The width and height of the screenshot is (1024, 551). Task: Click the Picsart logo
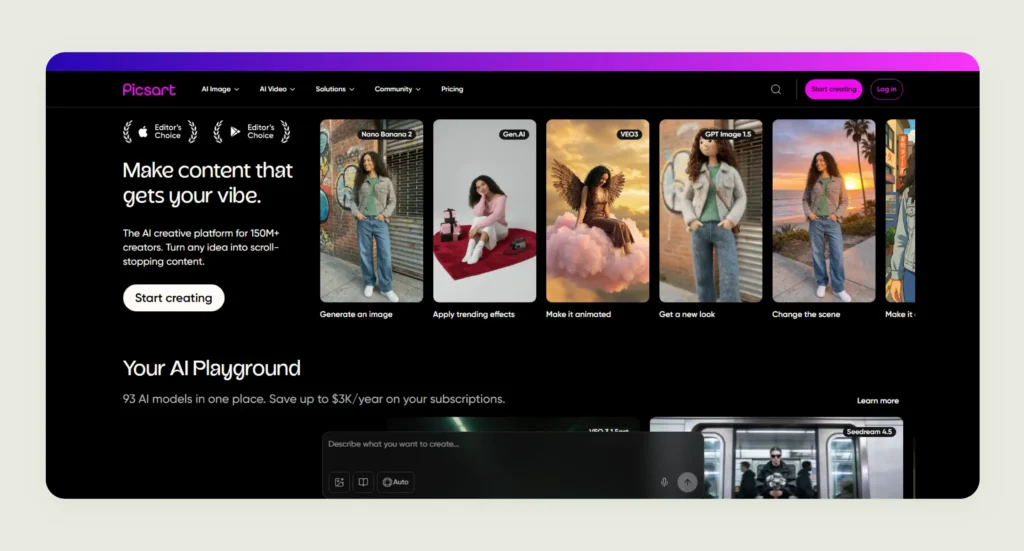(149, 89)
